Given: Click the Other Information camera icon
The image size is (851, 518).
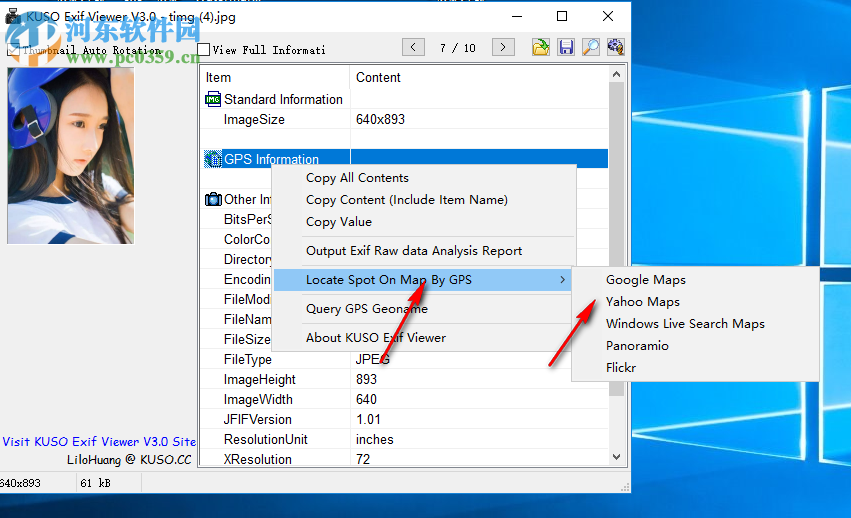Looking at the screenshot, I should [x=213, y=199].
